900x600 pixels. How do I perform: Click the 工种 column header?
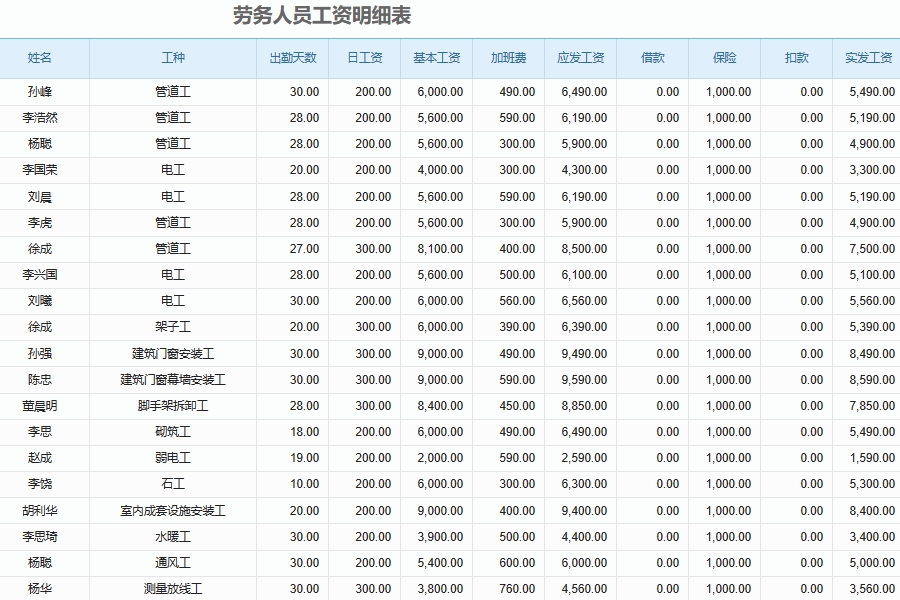coord(173,57)
